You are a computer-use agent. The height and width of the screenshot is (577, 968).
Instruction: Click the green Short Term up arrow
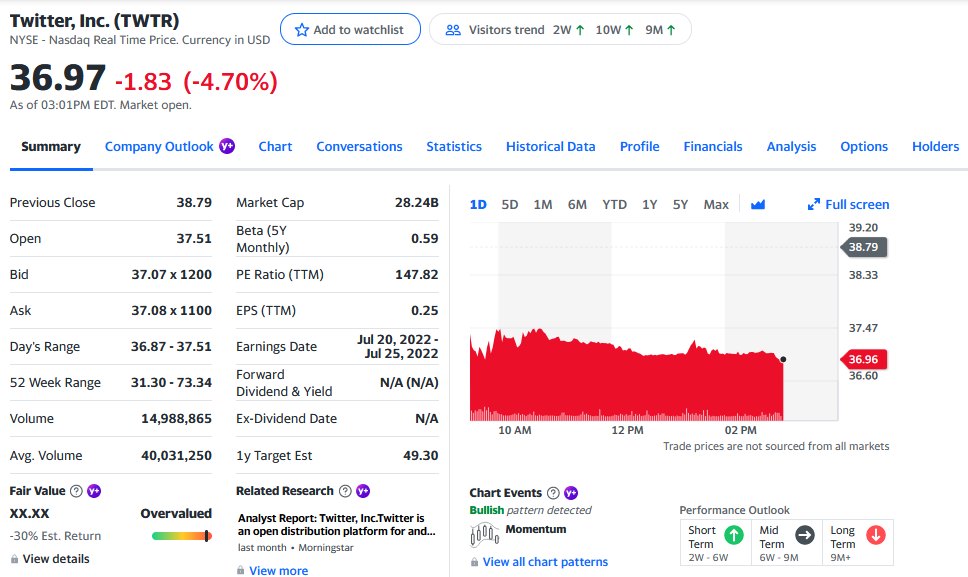(x=733, y=535)
